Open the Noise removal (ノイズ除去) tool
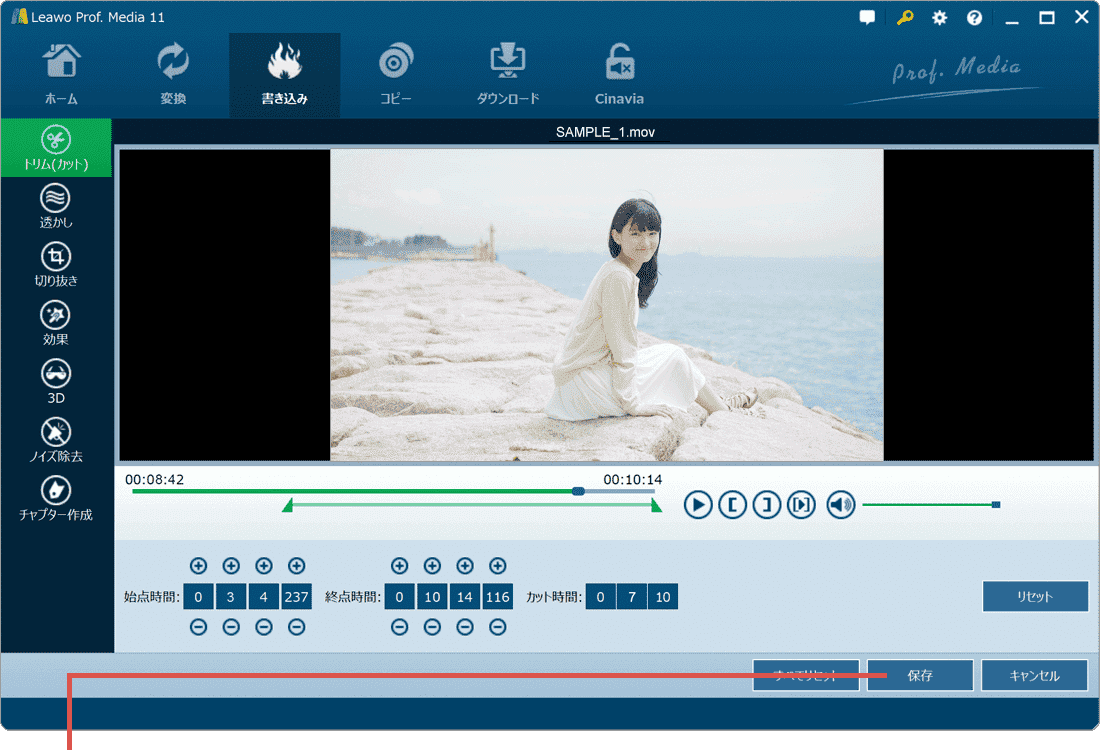 coord(56,440)
